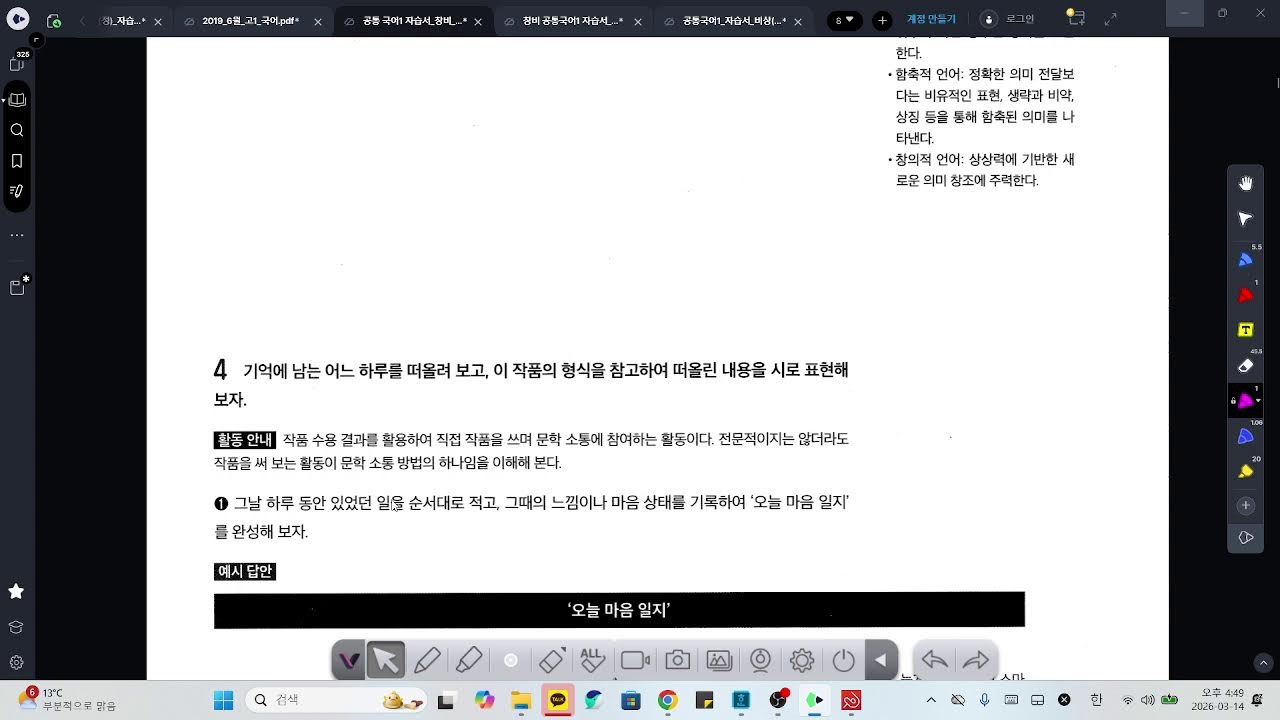Select the eraser in bottom toolbar
Screen dimensions: 1280x720
pyautogui.click(x=552, y=660)
